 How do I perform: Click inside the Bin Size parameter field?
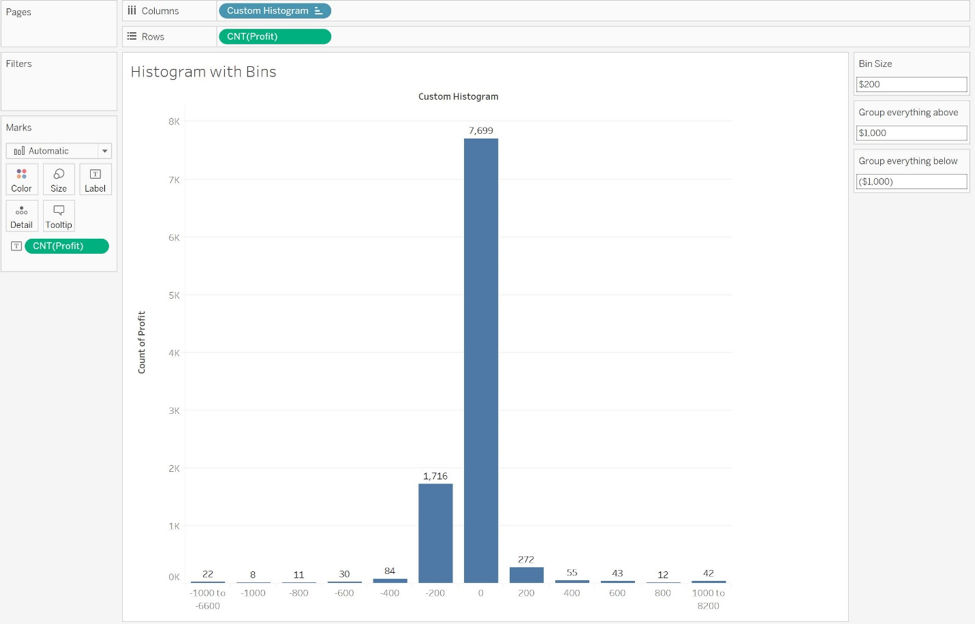click(911, 84)
